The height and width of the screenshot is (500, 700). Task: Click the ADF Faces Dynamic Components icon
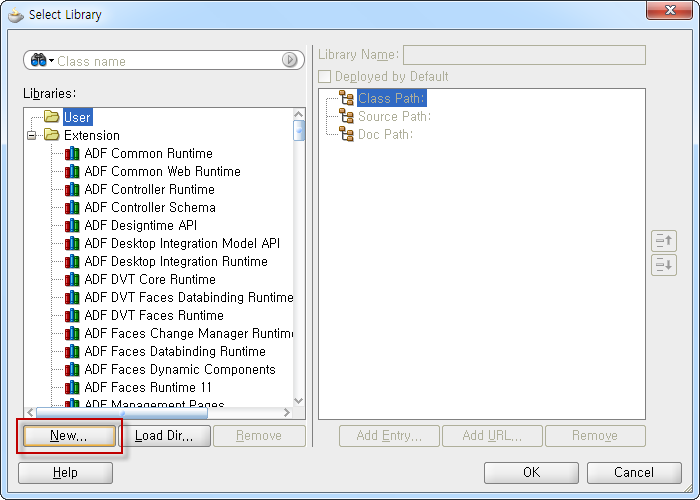coord(72,369)
